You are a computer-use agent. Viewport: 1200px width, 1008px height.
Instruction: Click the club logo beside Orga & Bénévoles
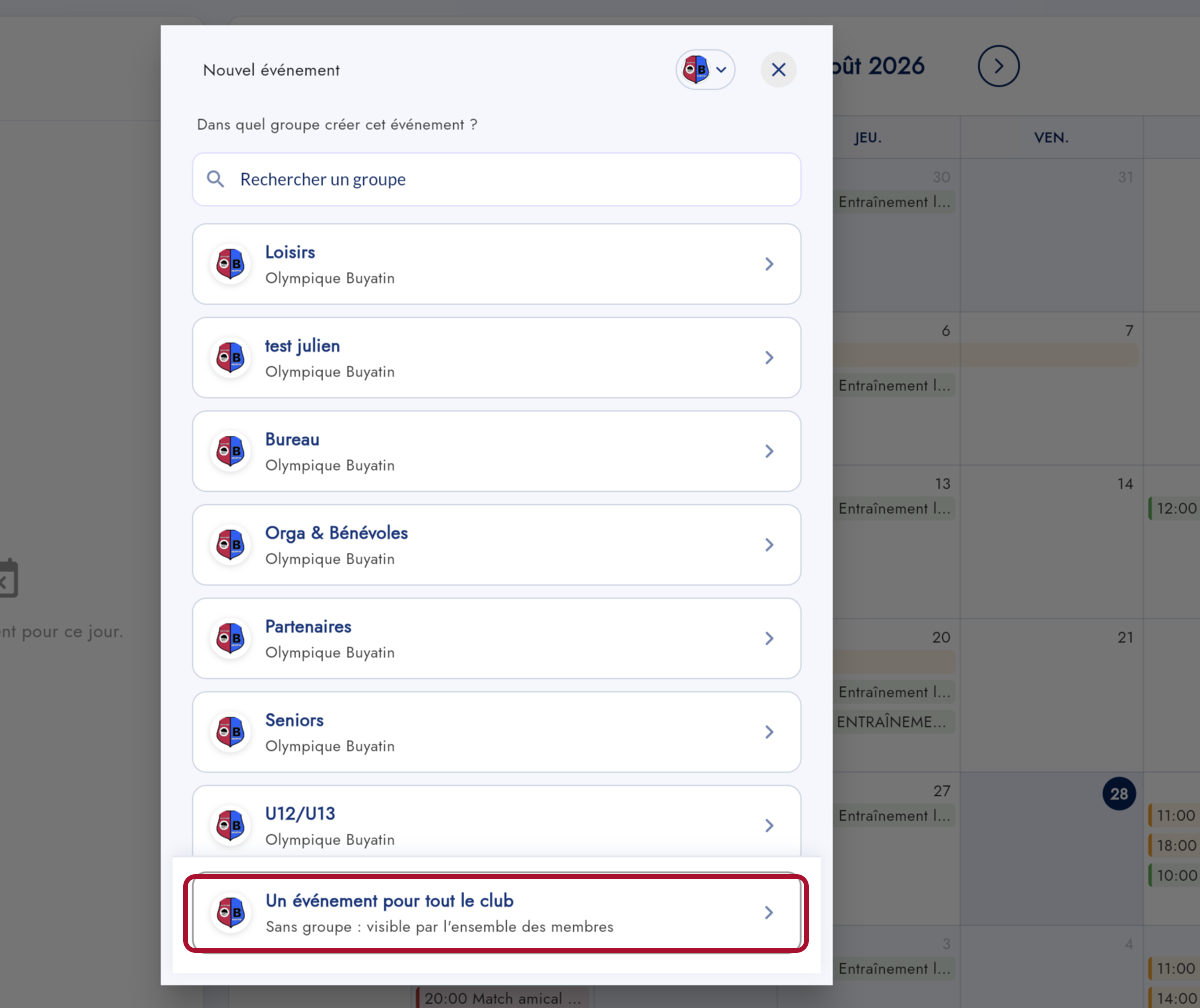(x=231, y=545)
